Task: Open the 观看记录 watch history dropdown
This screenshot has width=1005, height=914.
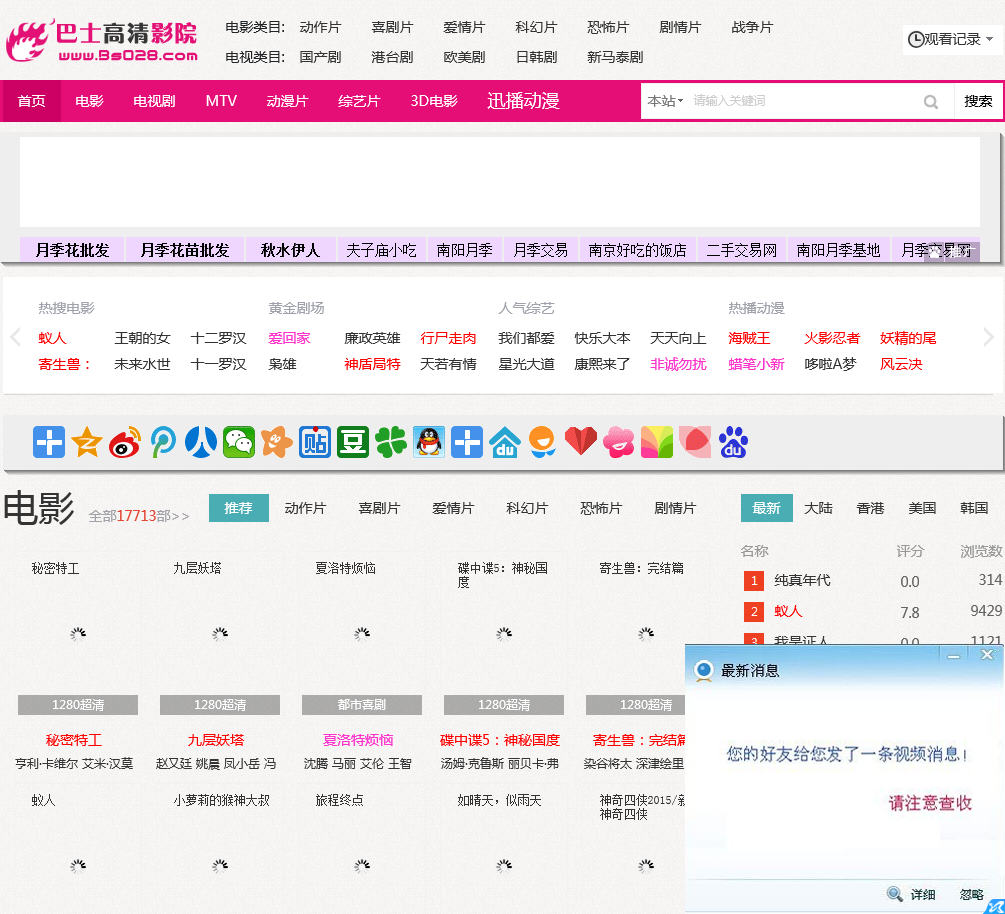Action: pyautogui.click(x=950, y=40)
